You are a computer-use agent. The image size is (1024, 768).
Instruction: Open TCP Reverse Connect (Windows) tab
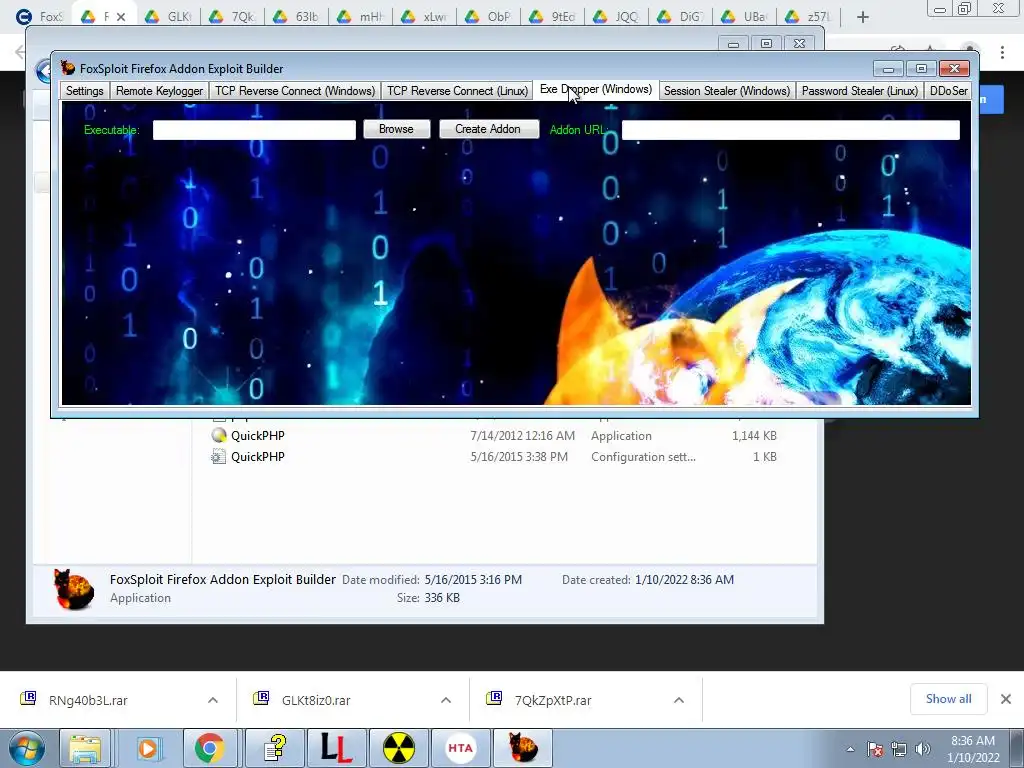(x=295, y=91)
